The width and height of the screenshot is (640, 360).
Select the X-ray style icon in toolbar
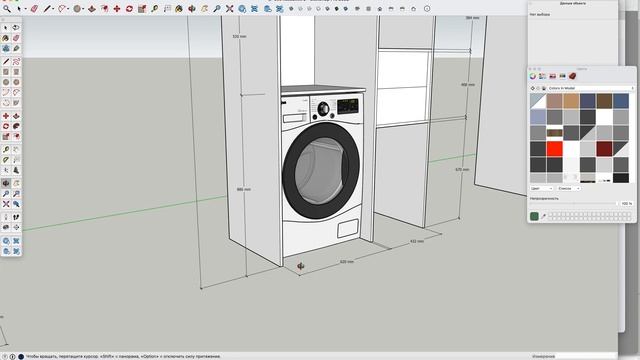click(291, 8)
